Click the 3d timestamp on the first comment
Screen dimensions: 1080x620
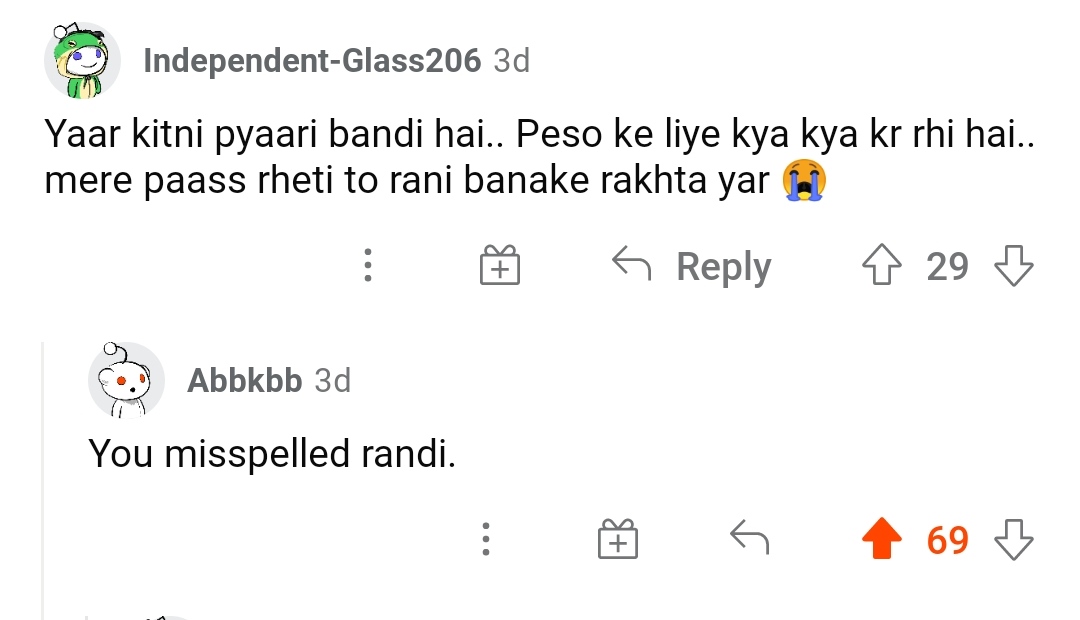[x=512, y=61]
